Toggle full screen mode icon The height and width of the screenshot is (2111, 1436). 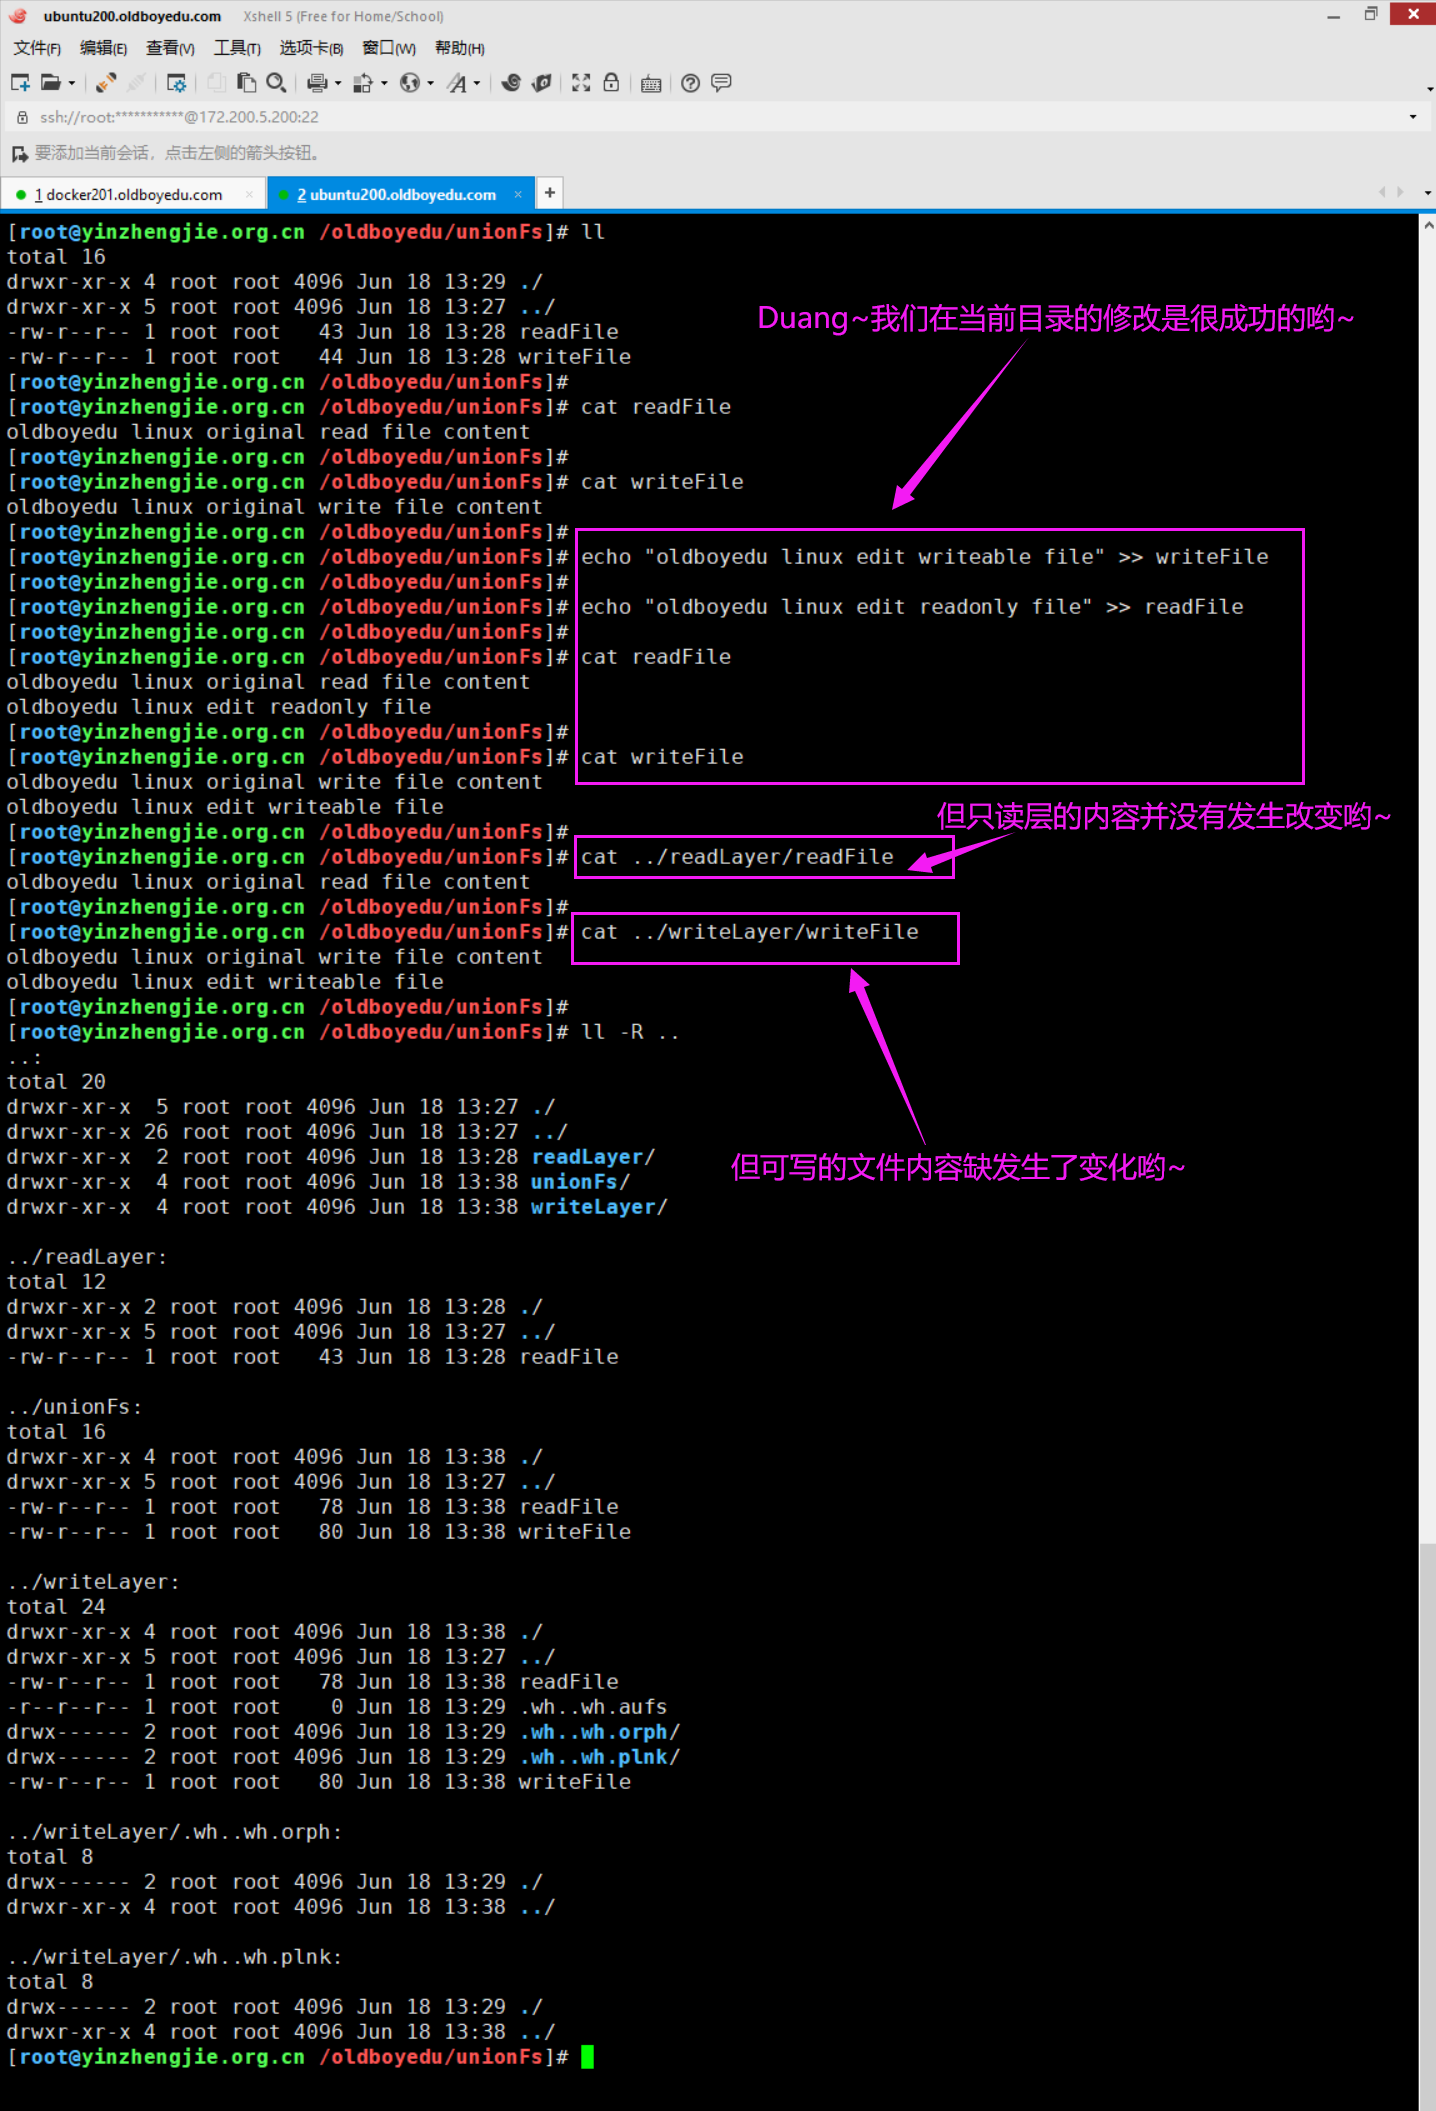tap(581, 83)
